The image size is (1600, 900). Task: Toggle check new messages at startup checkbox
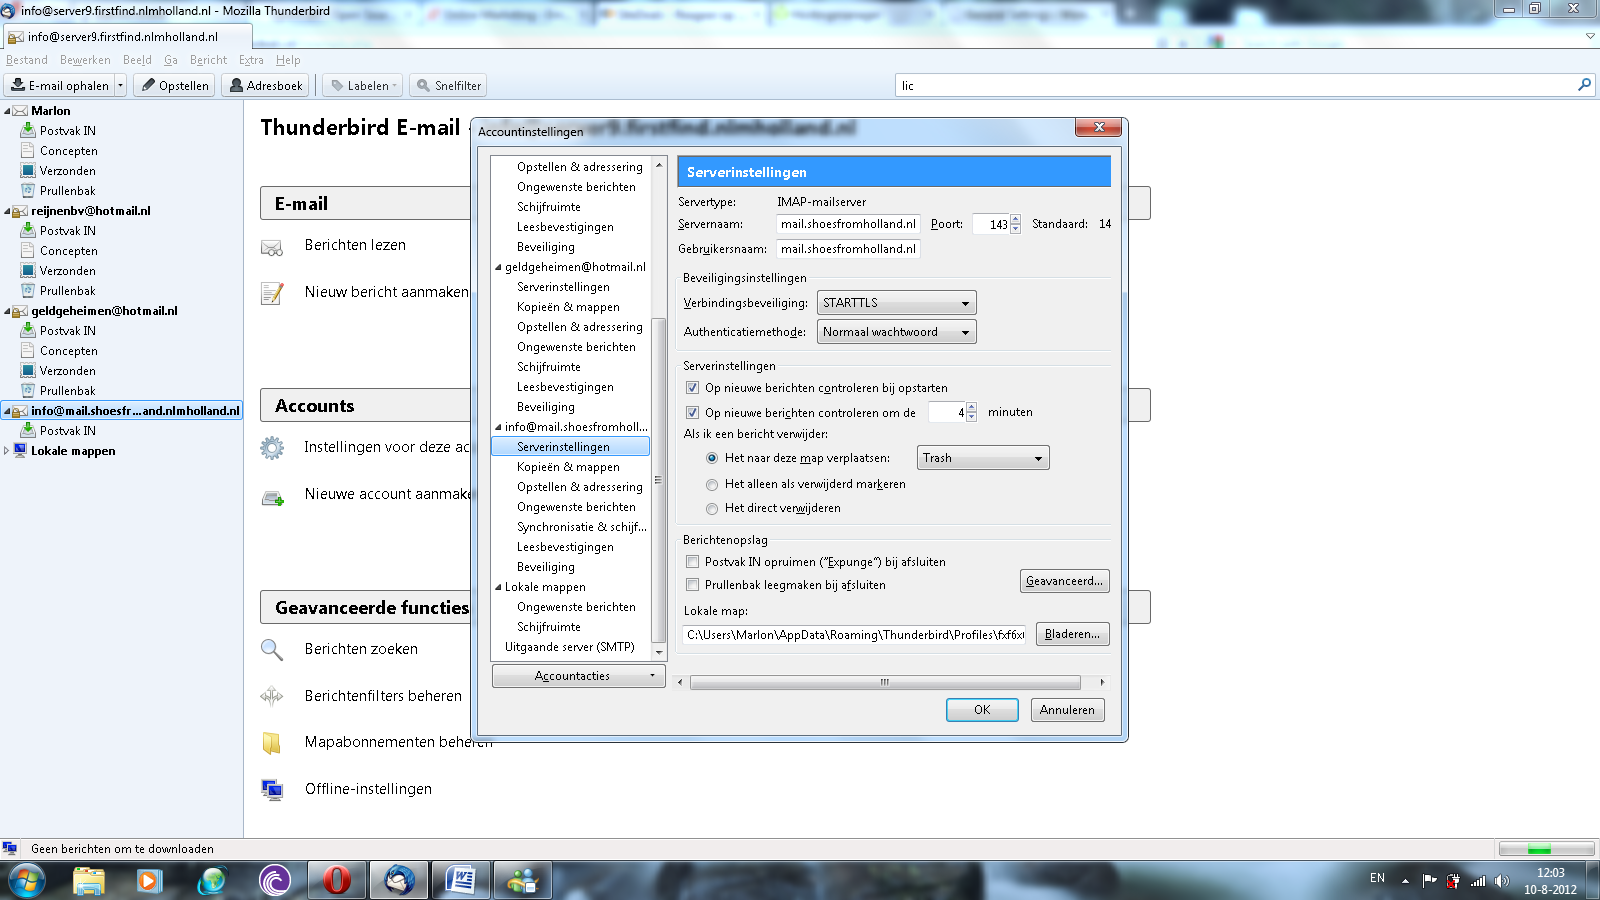tap(692, 388)
